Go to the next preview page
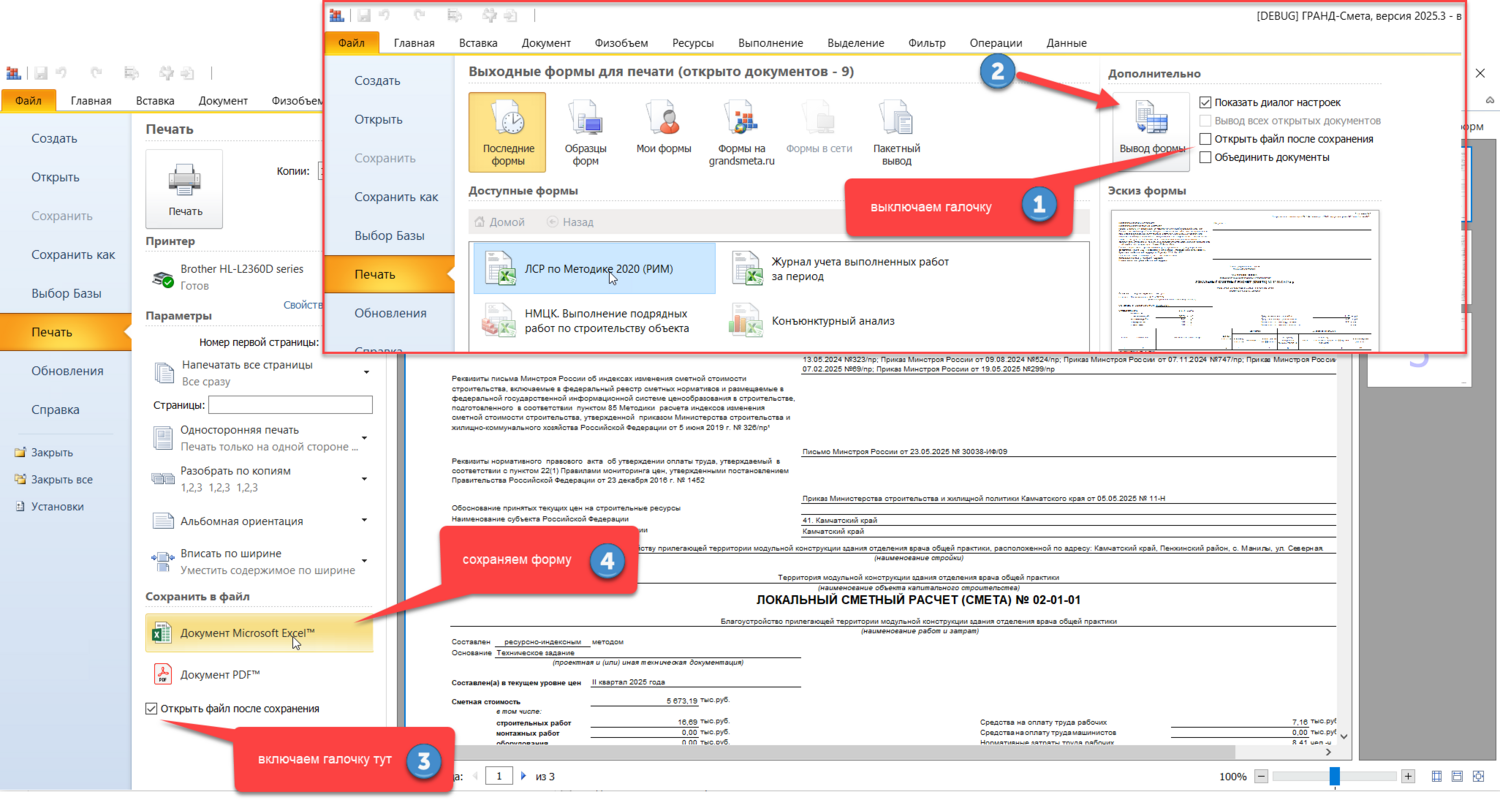This screenshot has height=800, width=1500. [523, 776]
